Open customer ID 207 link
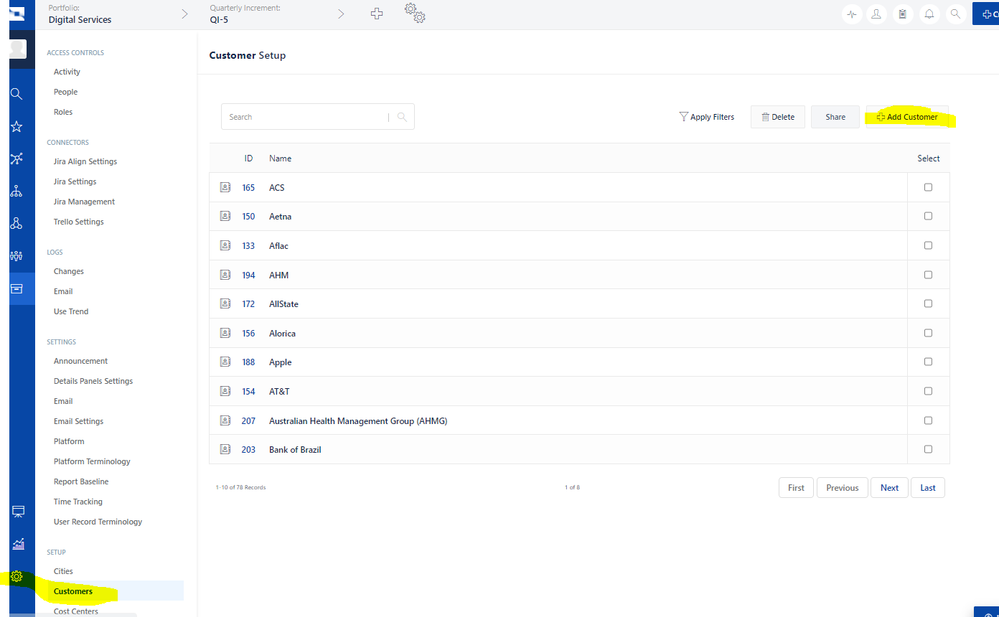The height and width of the screenshot is (617, 999). [248, 421]
